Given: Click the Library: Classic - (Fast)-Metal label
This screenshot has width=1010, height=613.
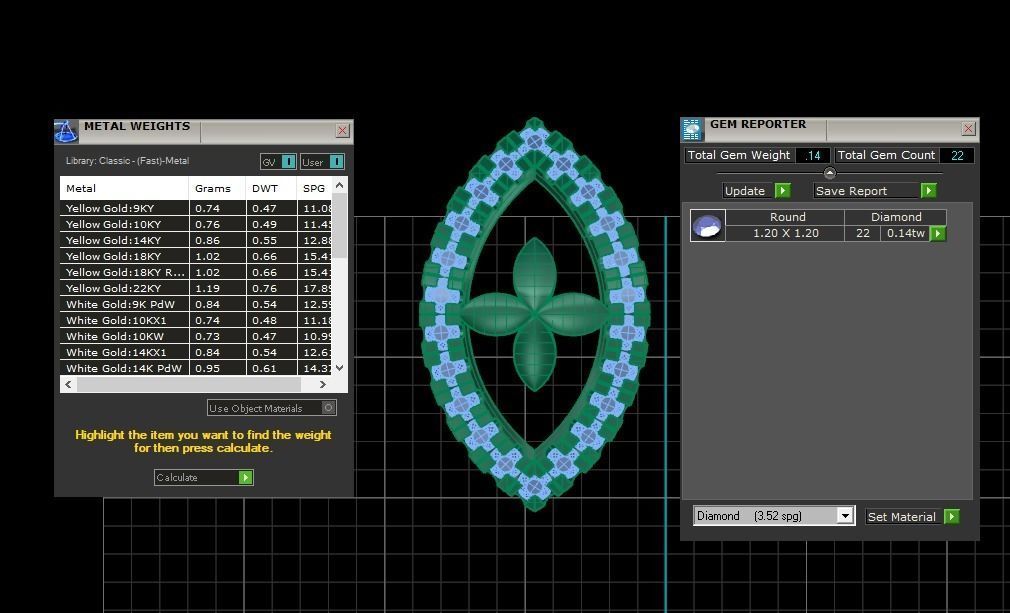Looking at the screenshot, I should click(x=128, y=161).
